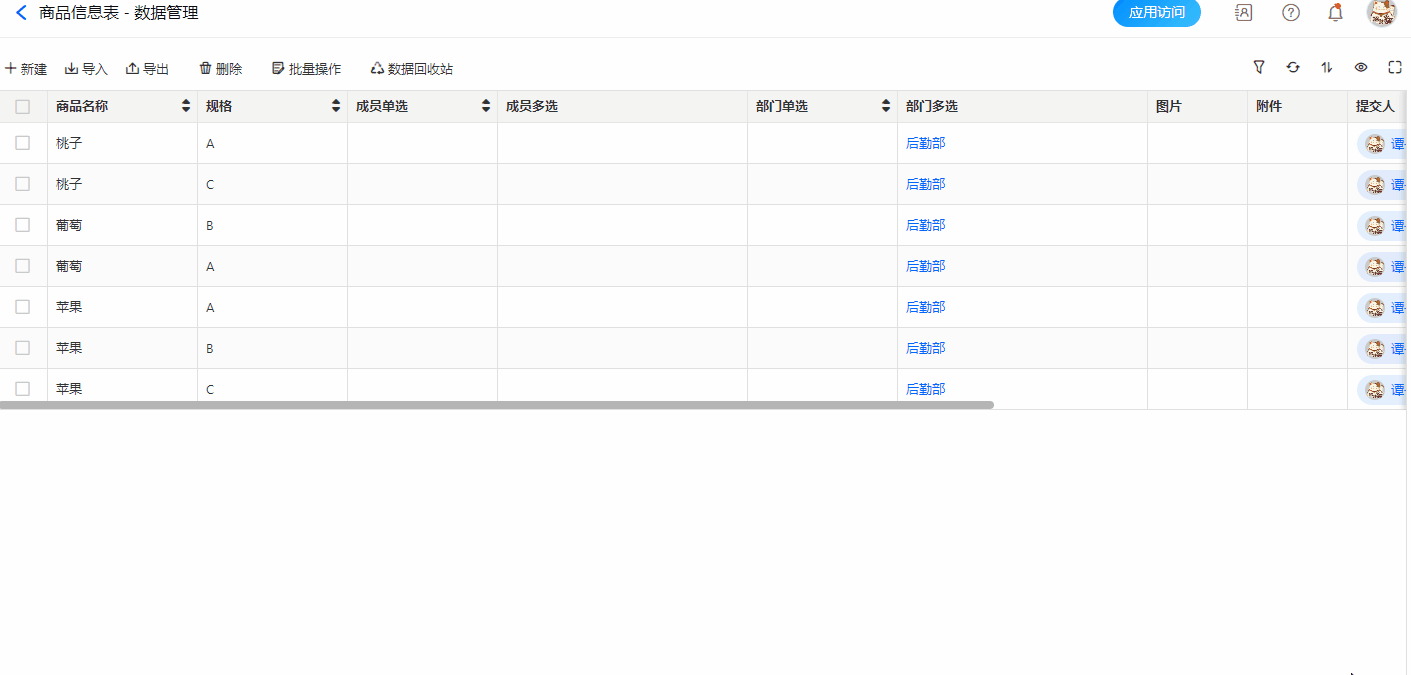1411x675 pixels.
Task: Click the back arrow beside 商品信息表
Action: pos(21,13)
